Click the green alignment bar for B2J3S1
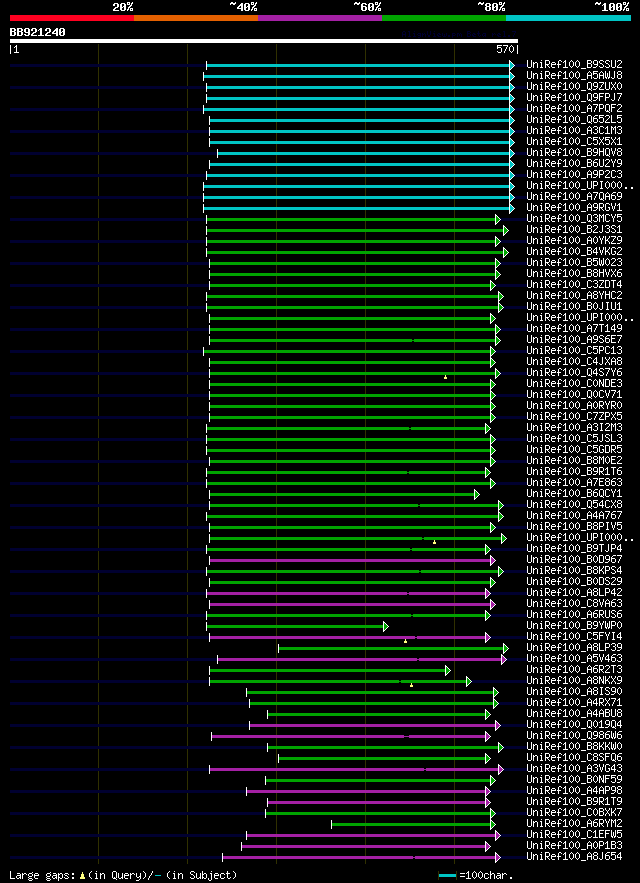640x883 pixels. (x=355, y=230)
